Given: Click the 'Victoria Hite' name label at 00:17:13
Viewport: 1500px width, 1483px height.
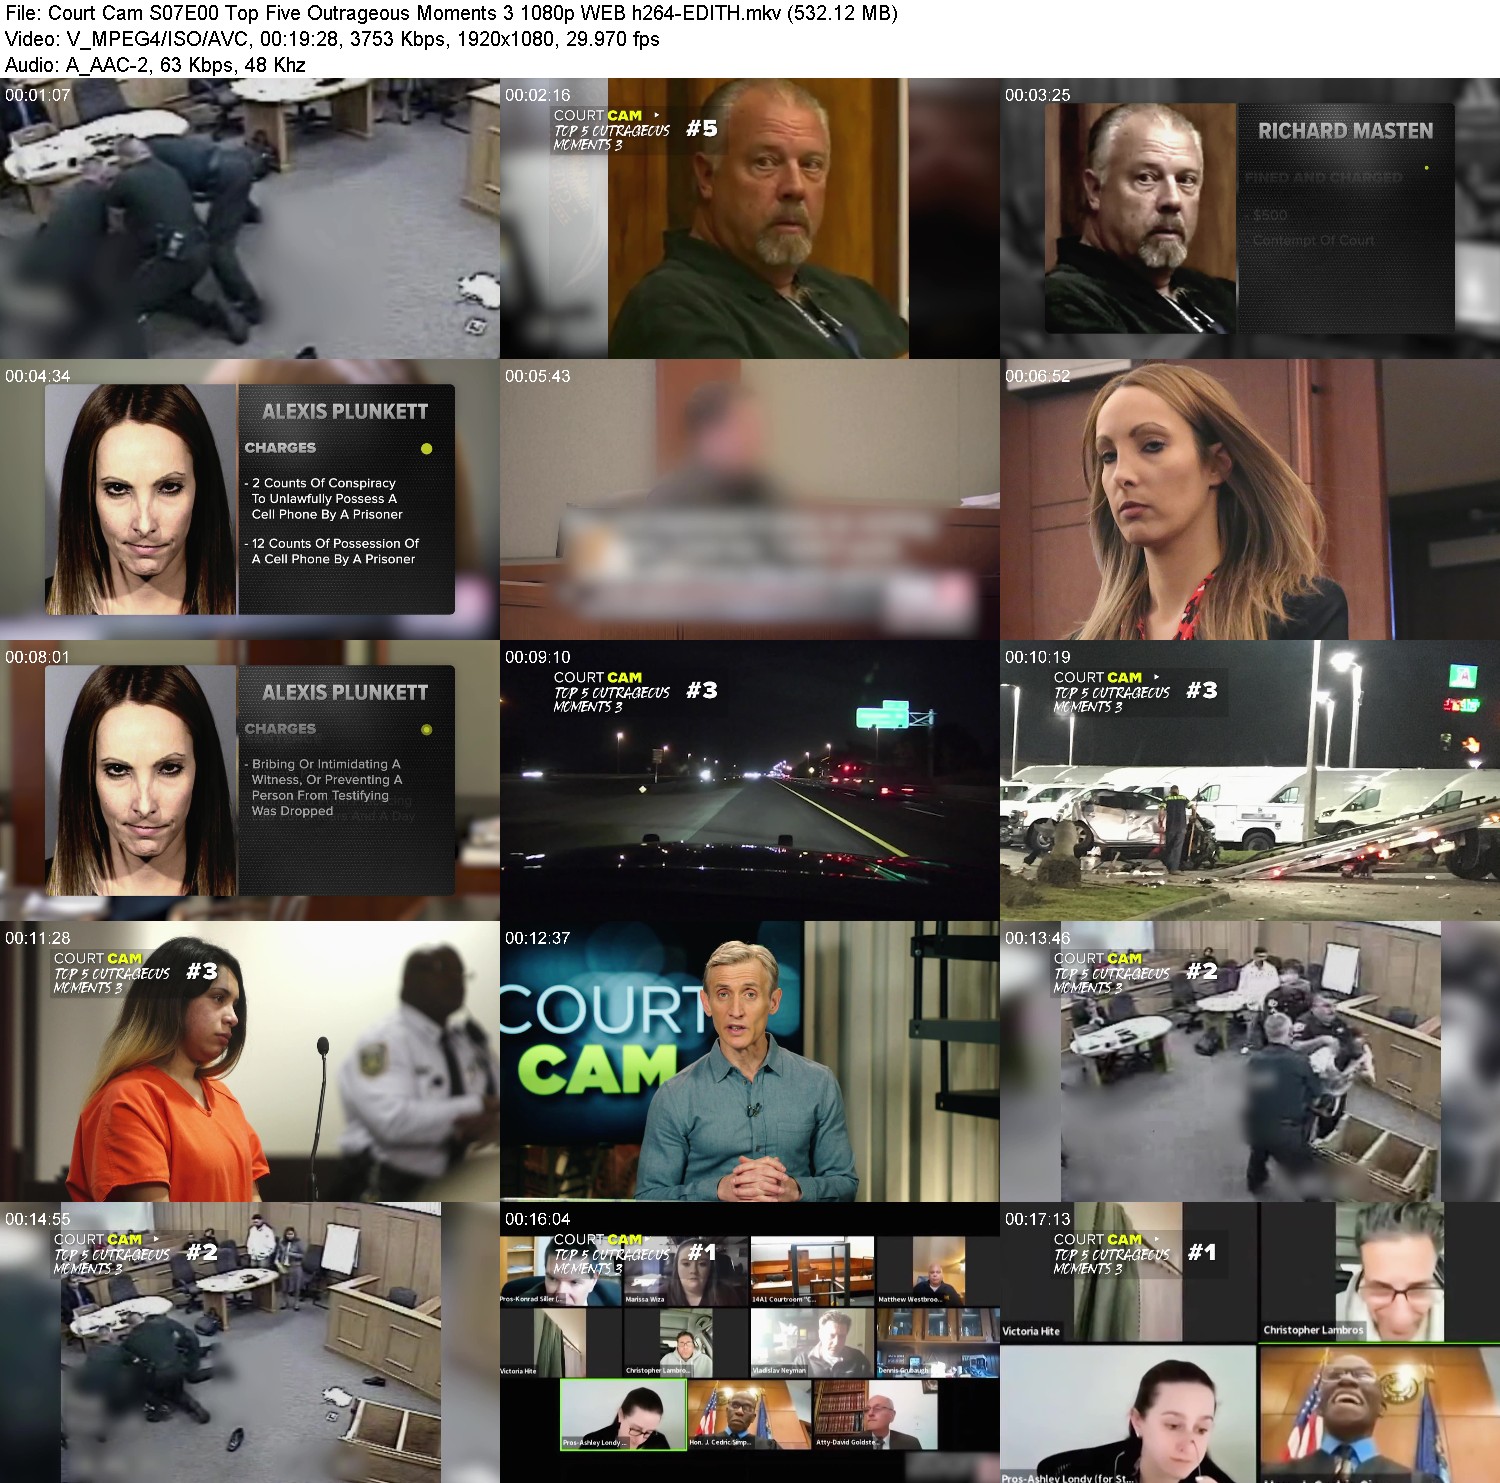Looking at the screenshot, I should pyautogui.click(x=1031, y=1331).
